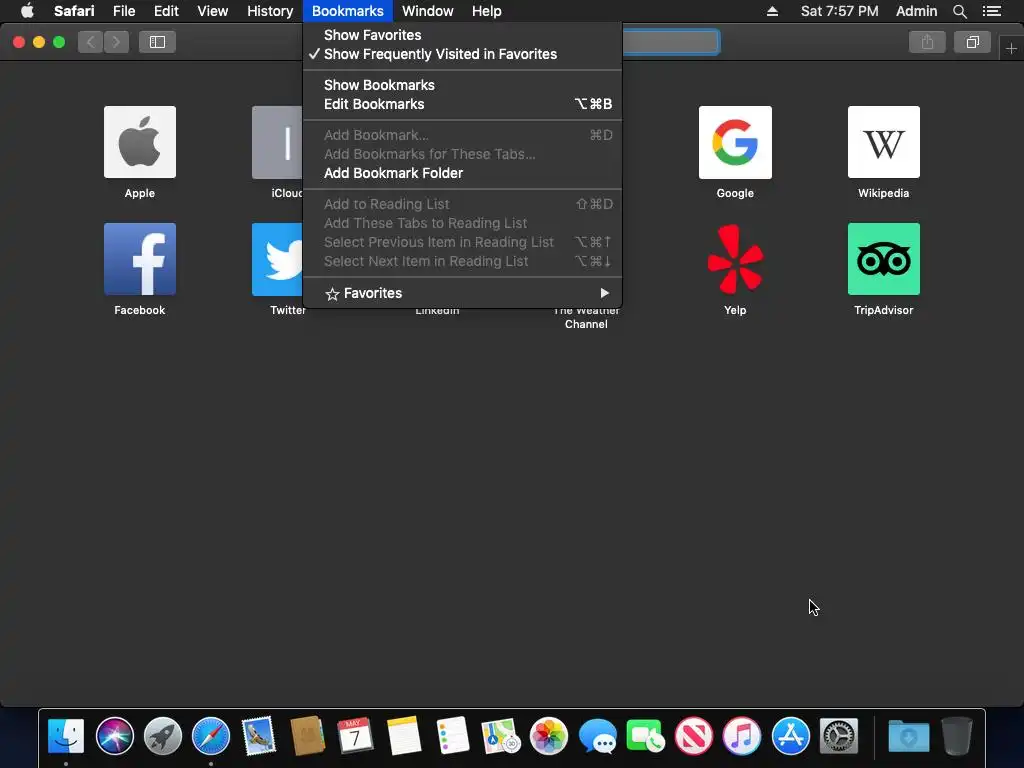This screenshot has height=768, width=1024.
Task: Open the iCloud favorite tile
Action: (278, 142)
